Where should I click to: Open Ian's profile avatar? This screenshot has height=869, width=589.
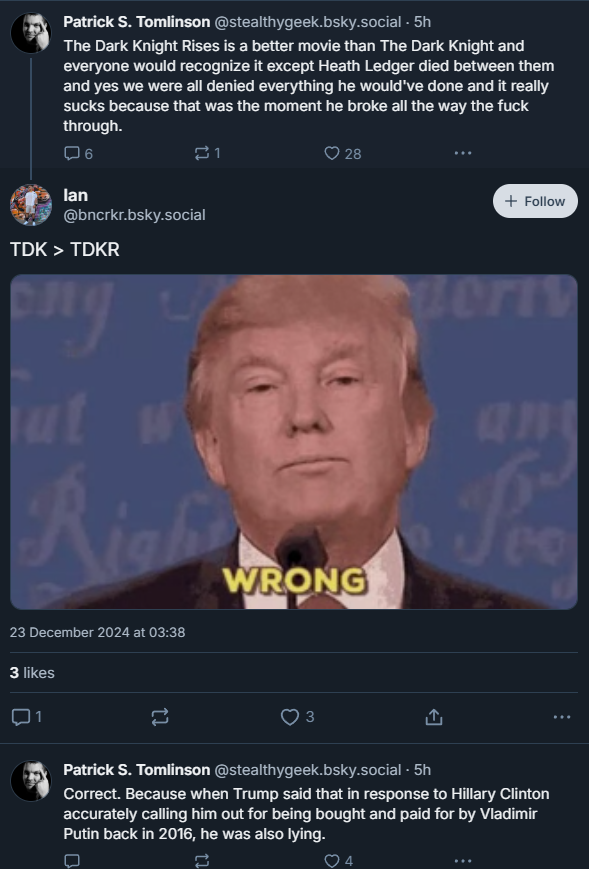pos(31,205)
